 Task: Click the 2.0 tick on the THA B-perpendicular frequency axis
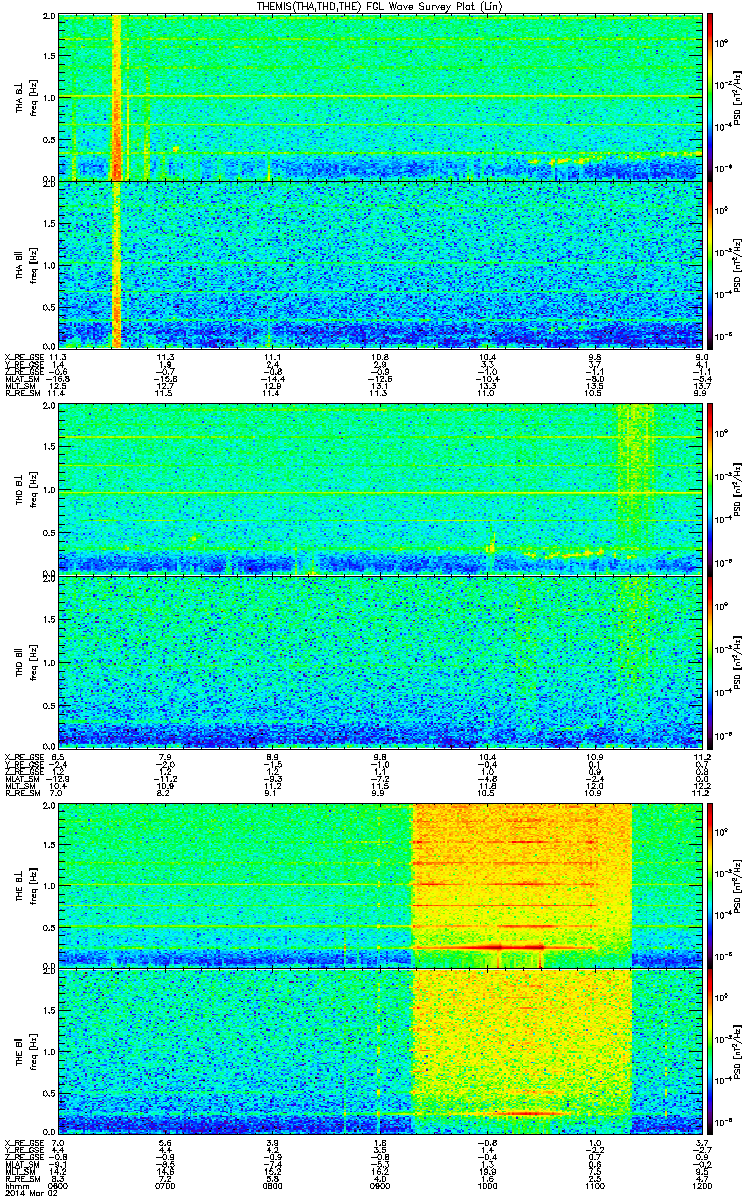[x=49, y=18]
